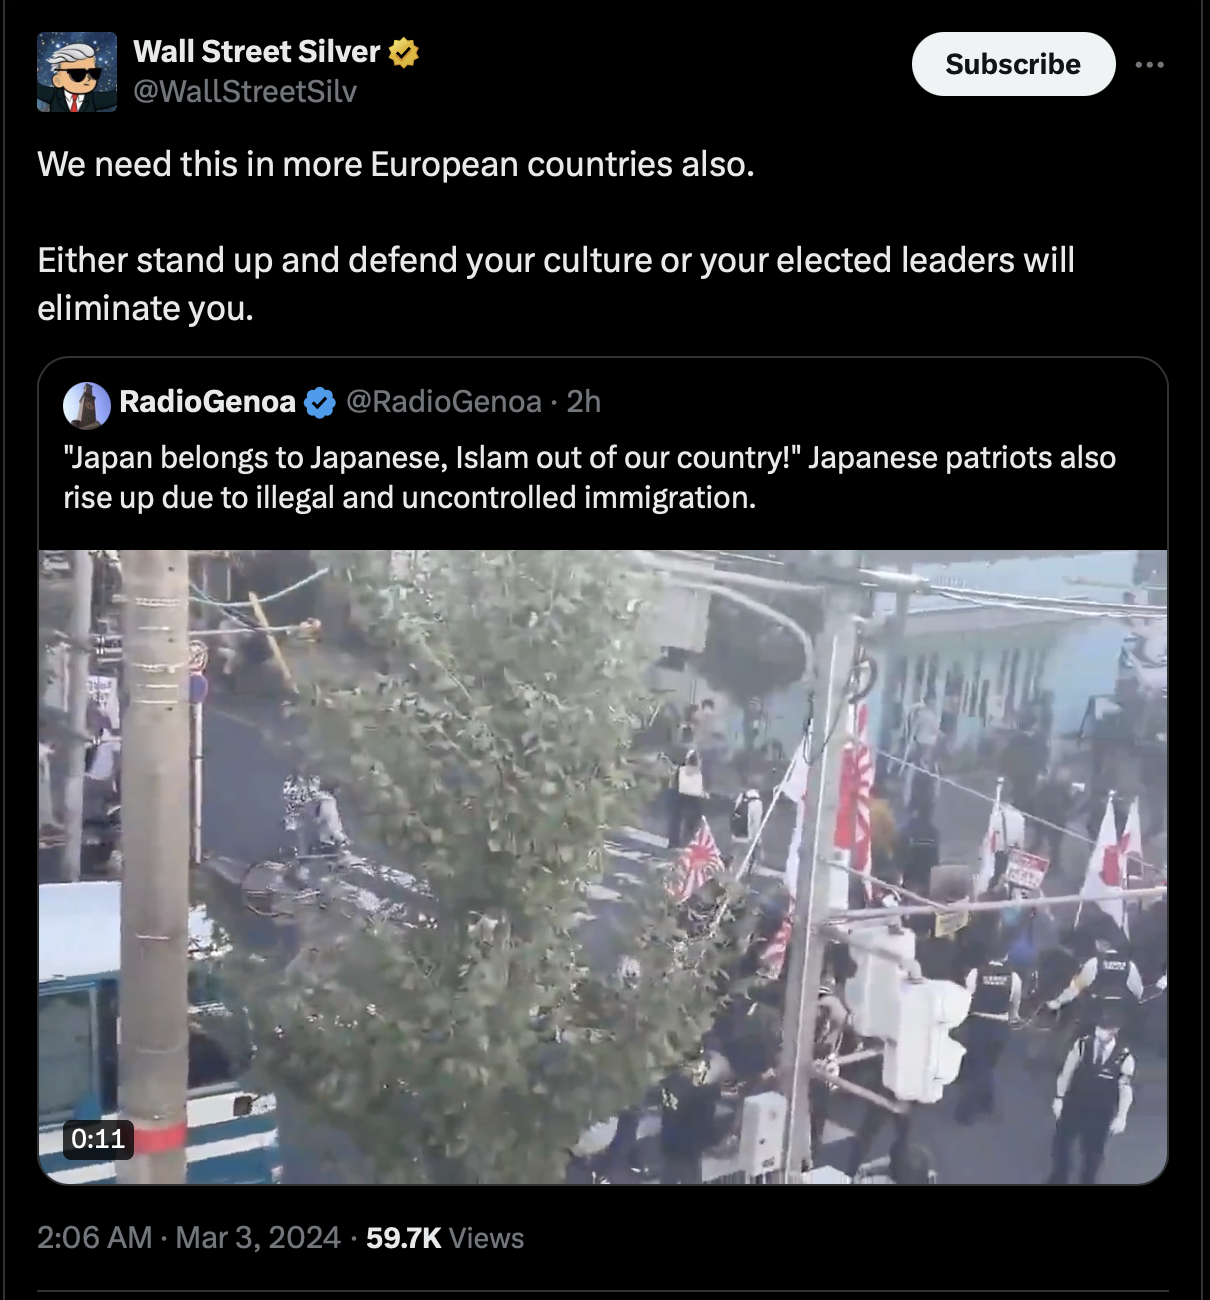Screen dimensions: 1210x1300
Task: Click the @RadioGenoa handle in the quoted post
Action: click(444, 402)
